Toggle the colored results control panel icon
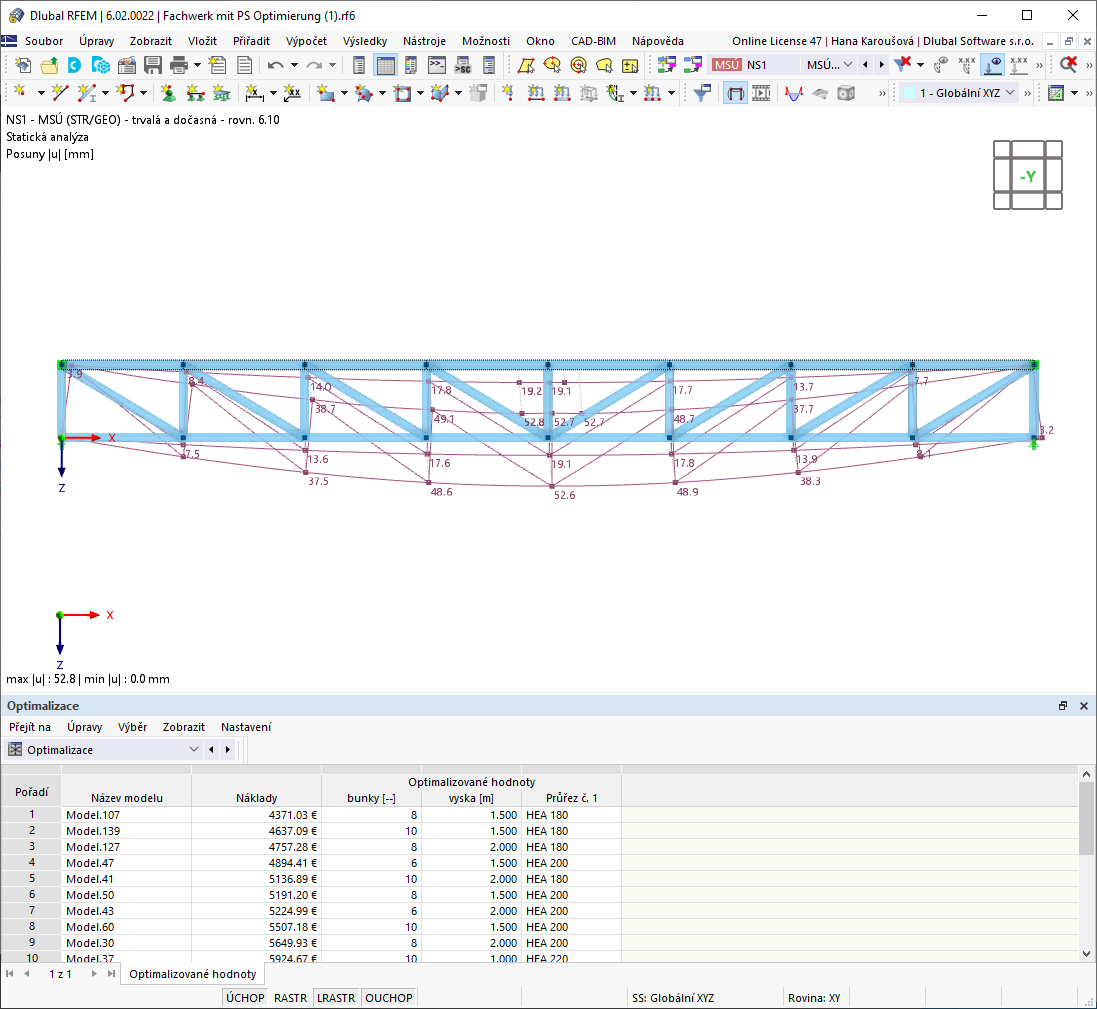1097x1009 pixels. coord(411,65)
